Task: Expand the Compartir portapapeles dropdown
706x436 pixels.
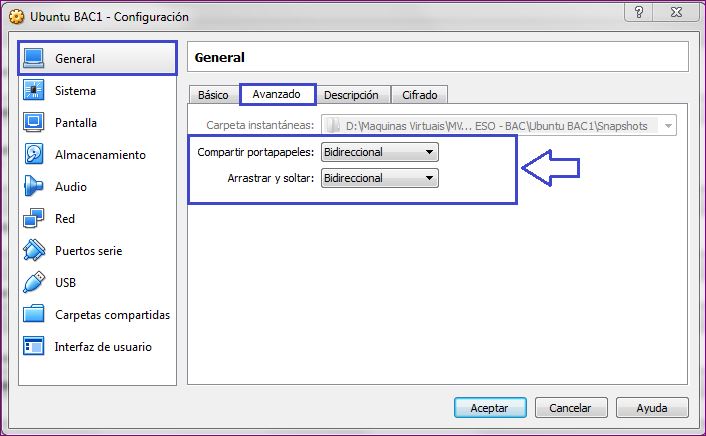Action: coord(379,152)
